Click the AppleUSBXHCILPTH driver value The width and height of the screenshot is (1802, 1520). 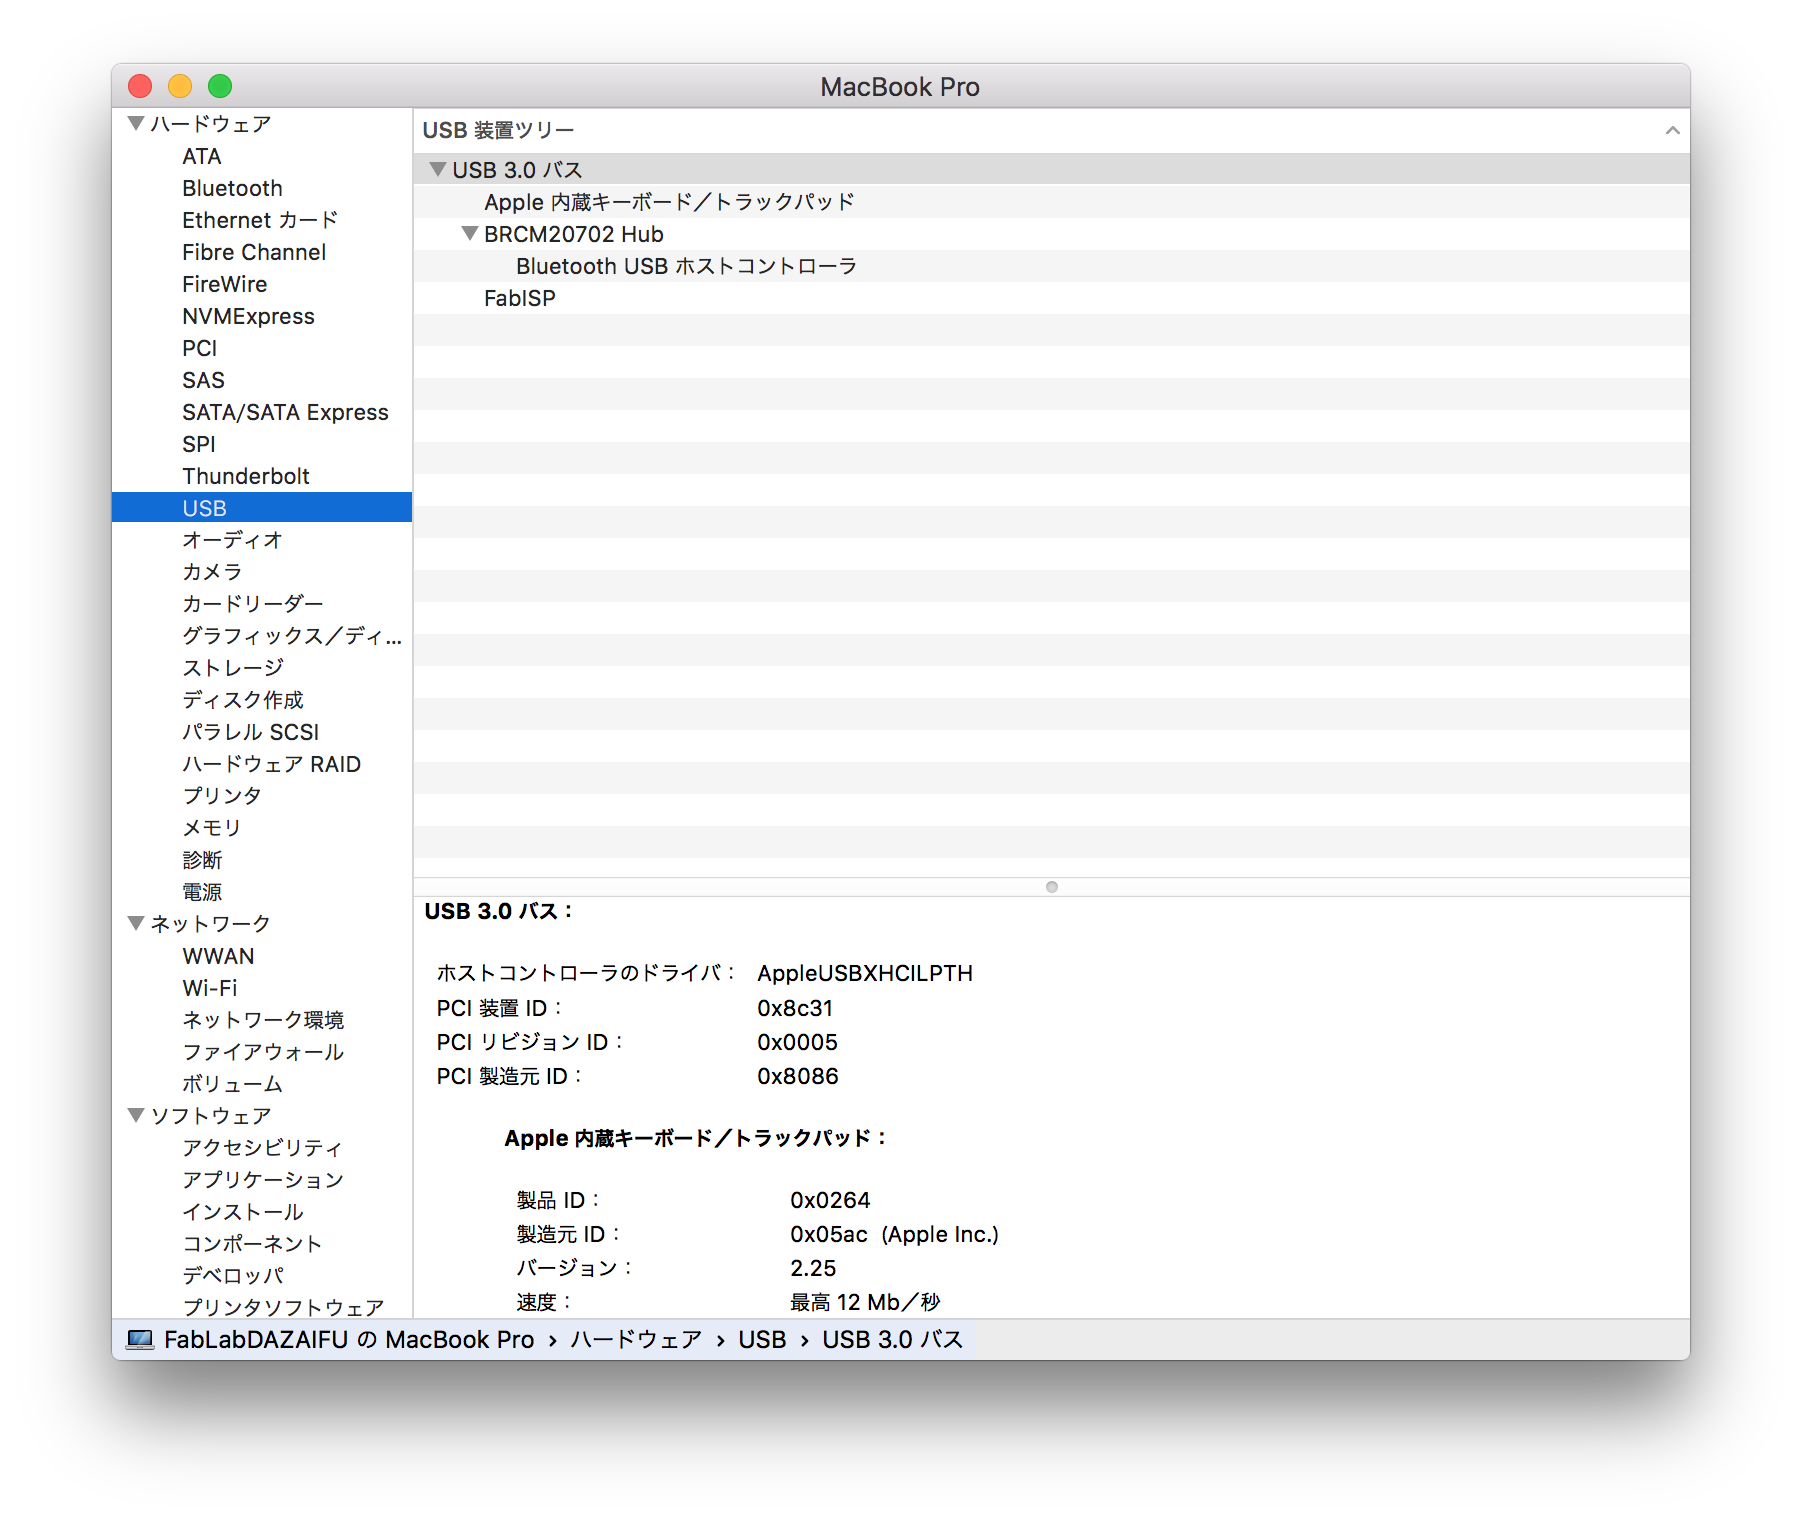(865, 973)
